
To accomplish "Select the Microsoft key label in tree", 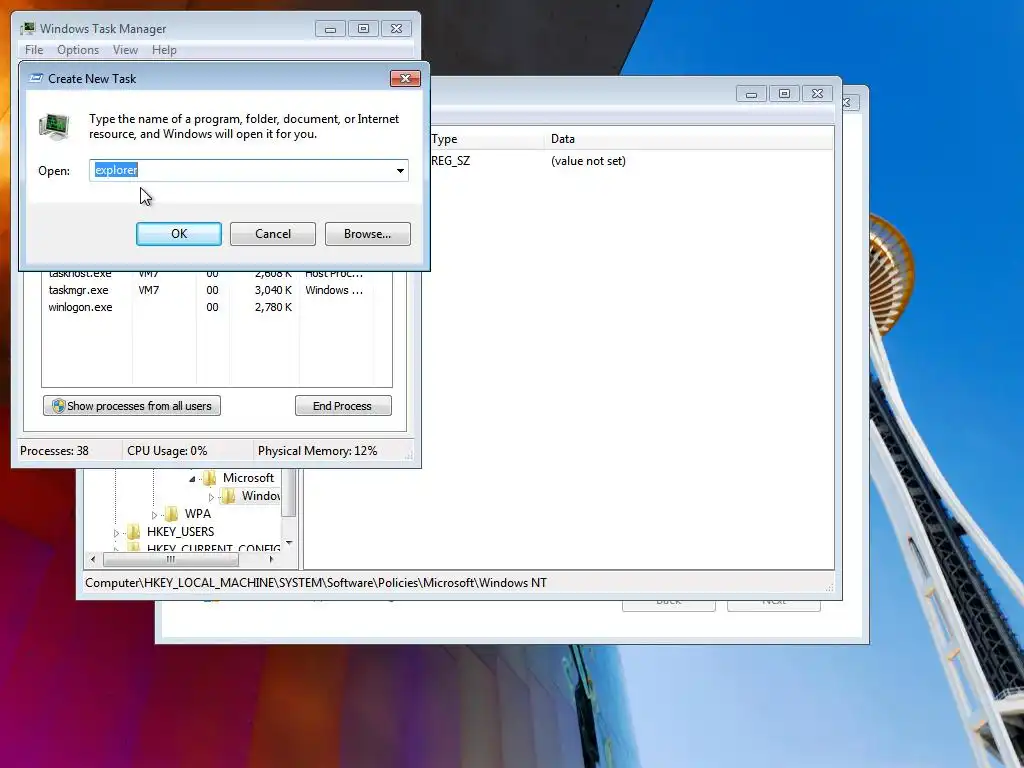I will click(248, 478).
